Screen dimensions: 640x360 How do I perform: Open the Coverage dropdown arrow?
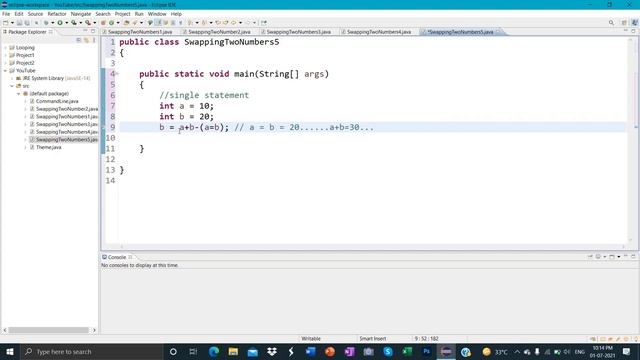pos(81,22)
